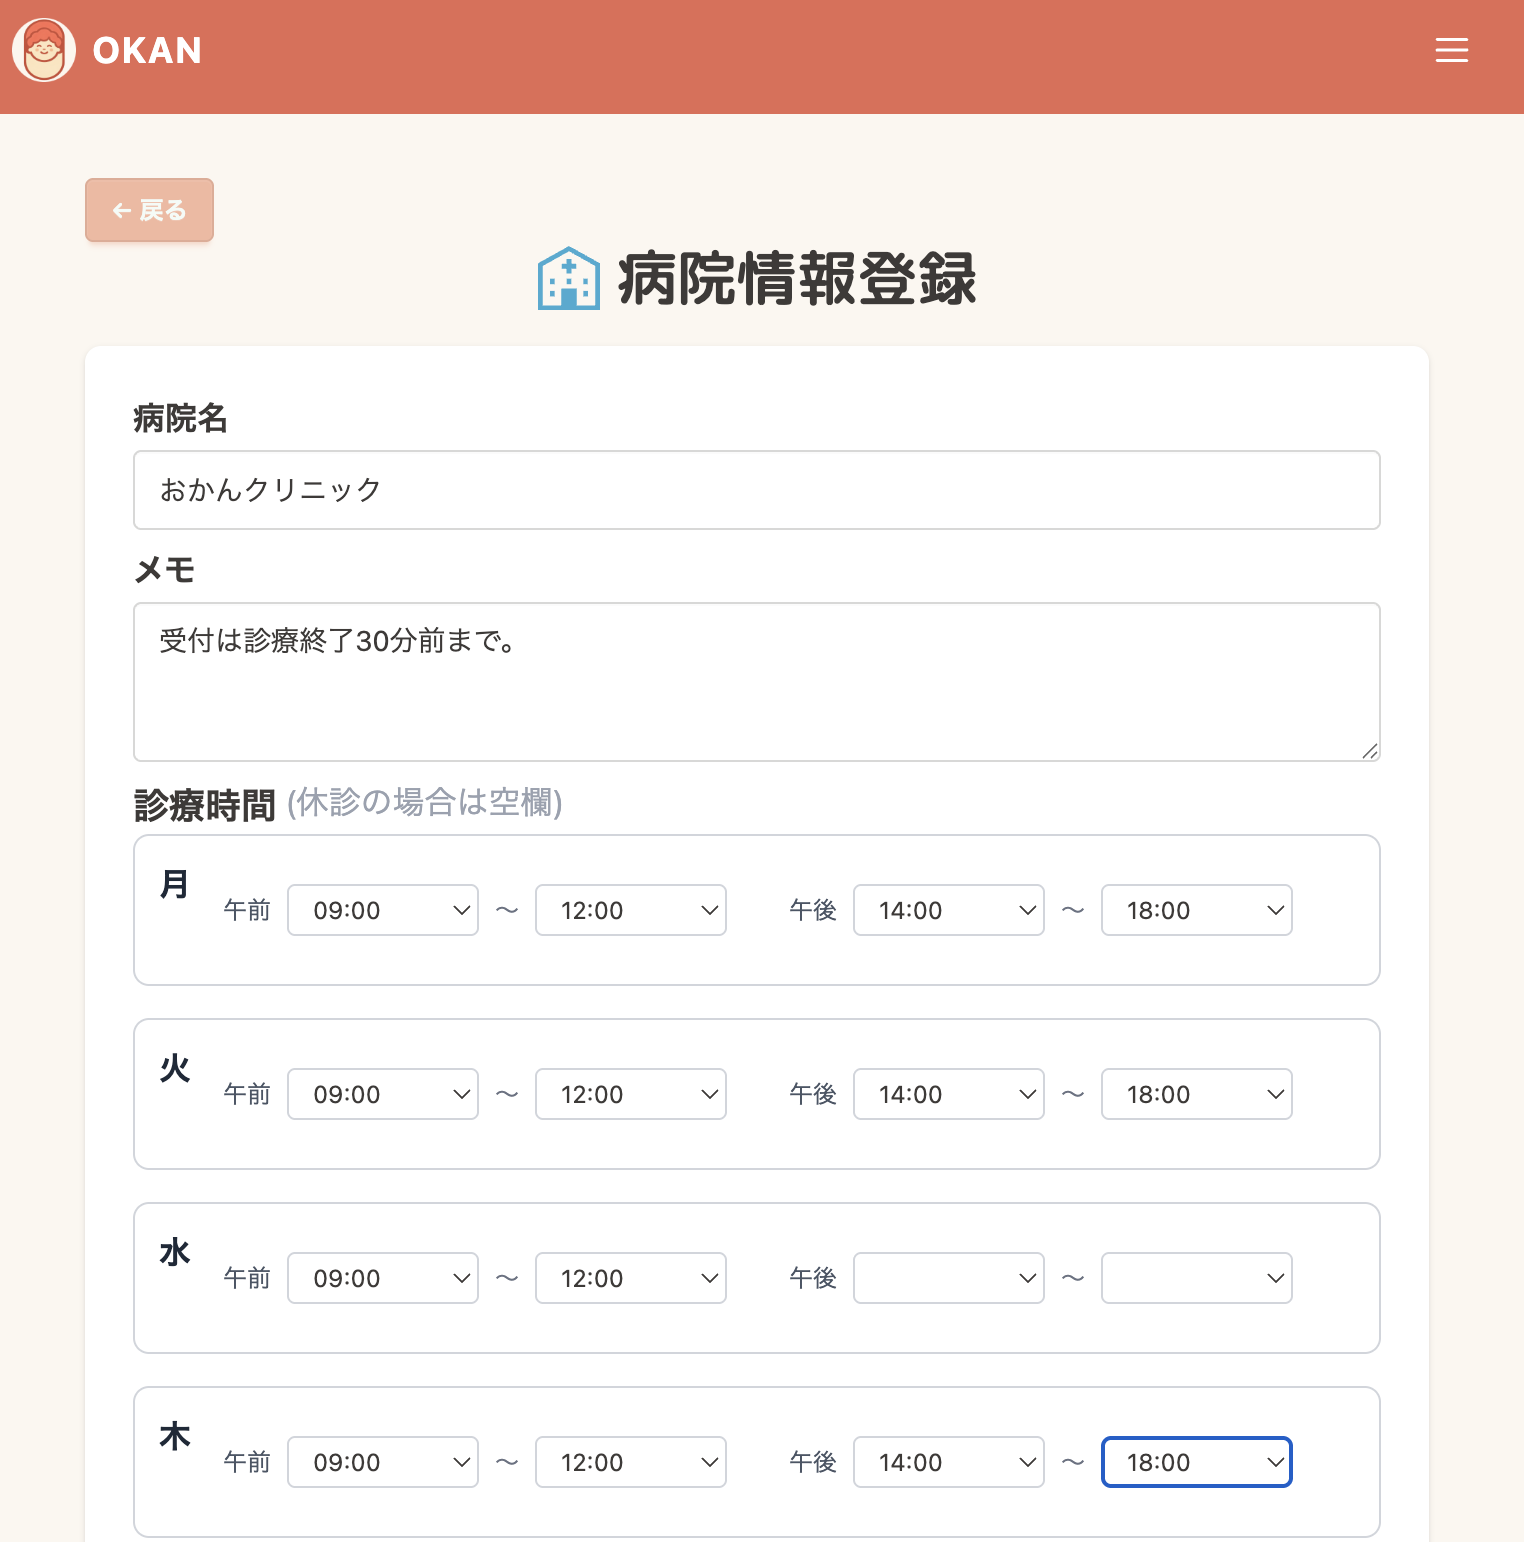Open Wednesday empty afternoon start dropdown
The height and width of the screenshot is (1542, 1524).
[x=947, y=1278]
